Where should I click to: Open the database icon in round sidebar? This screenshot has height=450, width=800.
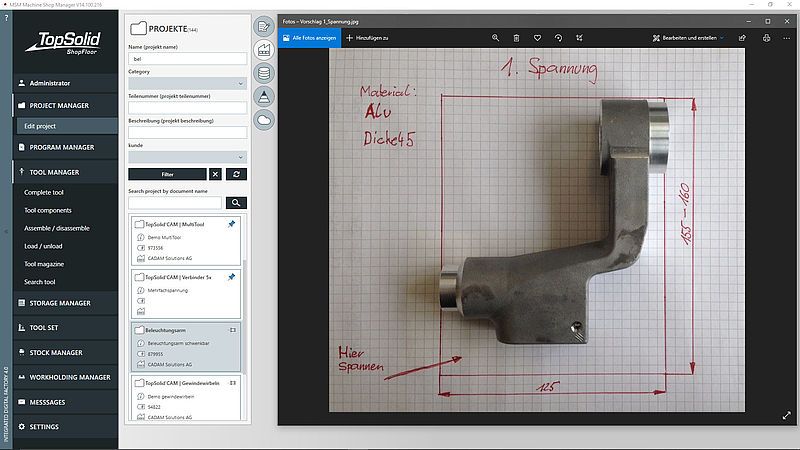[264, 72]
